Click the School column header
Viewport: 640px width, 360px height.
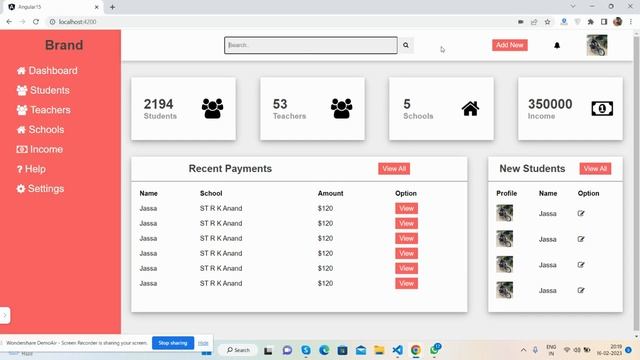(211, 193)
